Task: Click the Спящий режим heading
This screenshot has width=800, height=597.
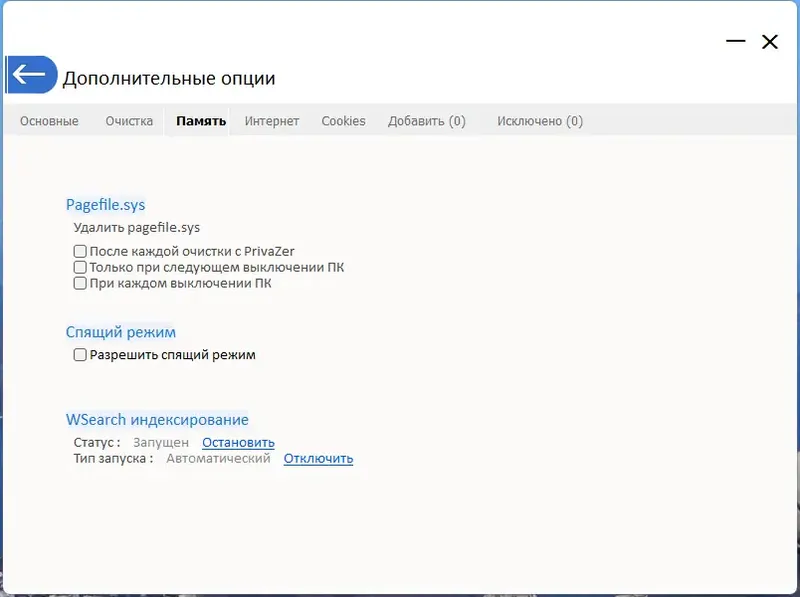Action: click(x=120, y=331)
